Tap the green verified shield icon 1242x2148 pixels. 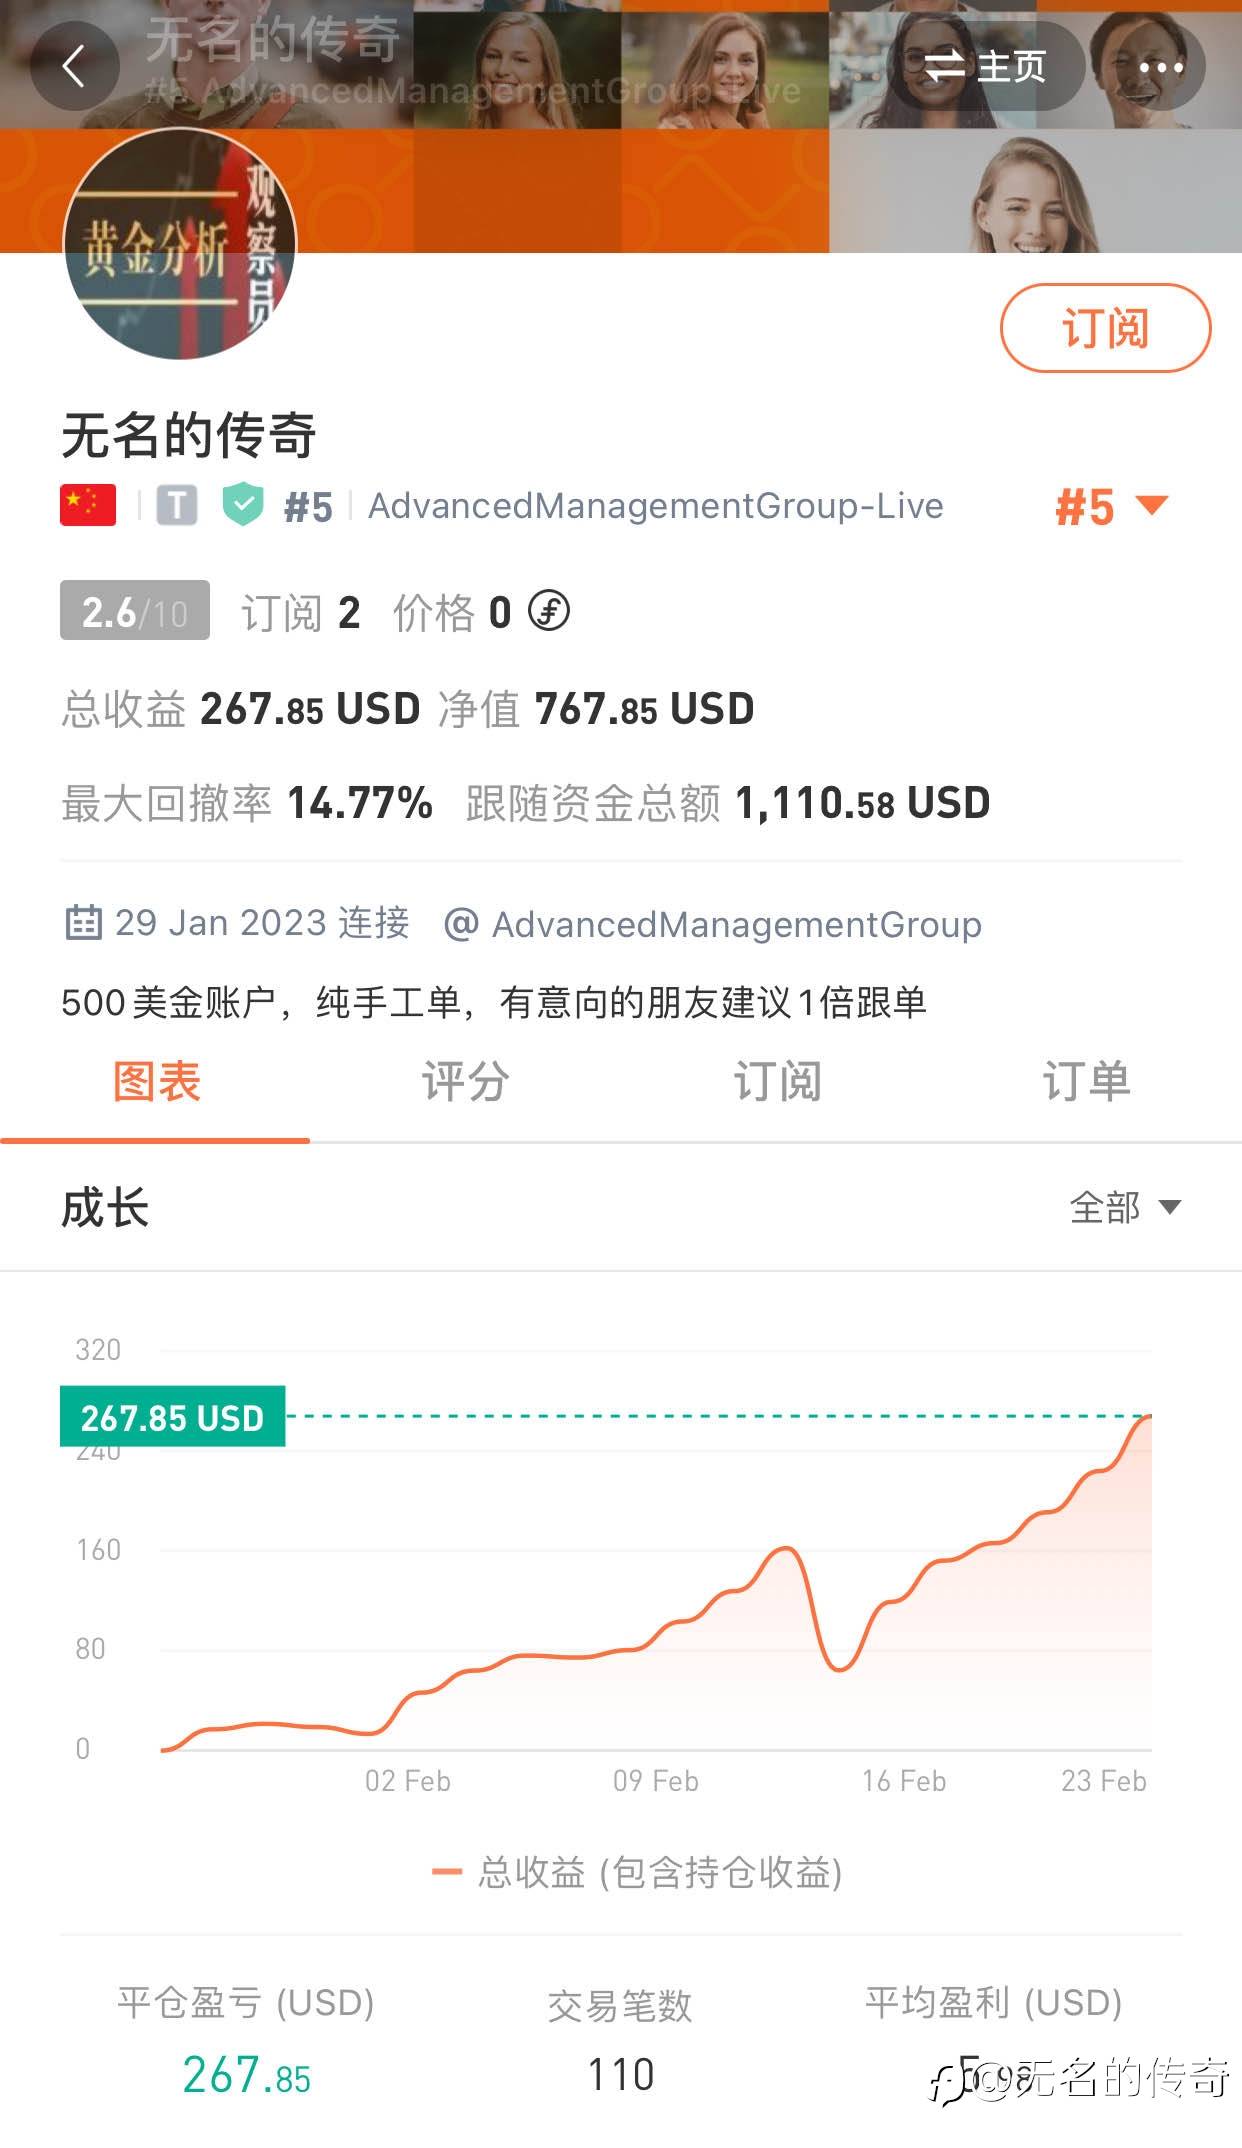coord(242,505)
